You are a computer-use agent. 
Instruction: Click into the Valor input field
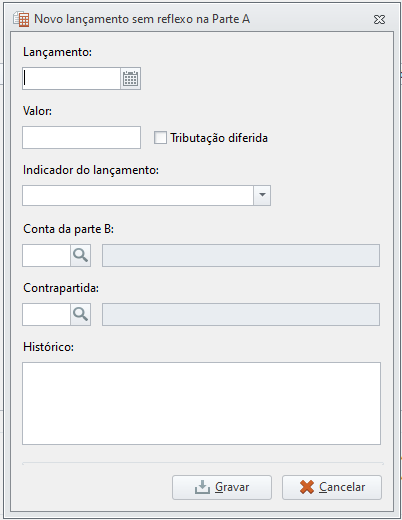click(x=81, y=137)
